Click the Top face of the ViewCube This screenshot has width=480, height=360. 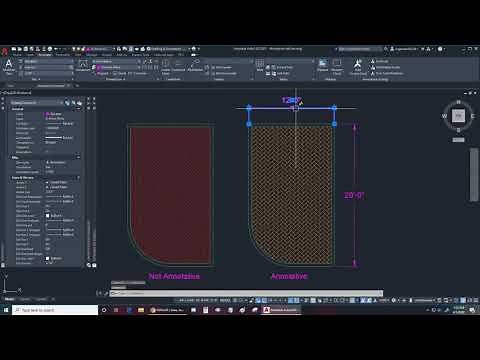pyautogui.click(x=458, y=116)
